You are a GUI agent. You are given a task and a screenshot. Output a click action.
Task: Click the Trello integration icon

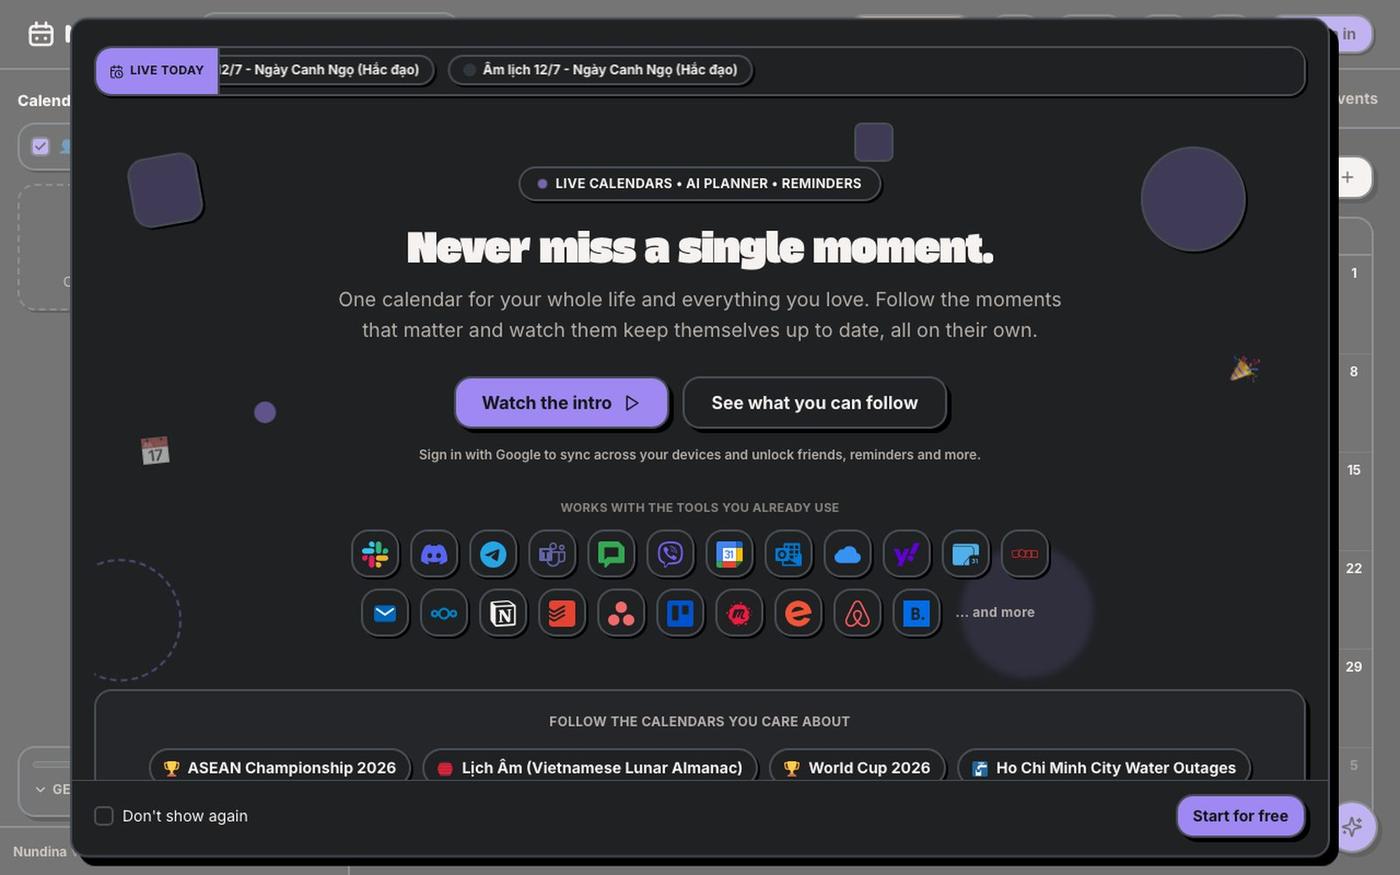pos(680,613)
